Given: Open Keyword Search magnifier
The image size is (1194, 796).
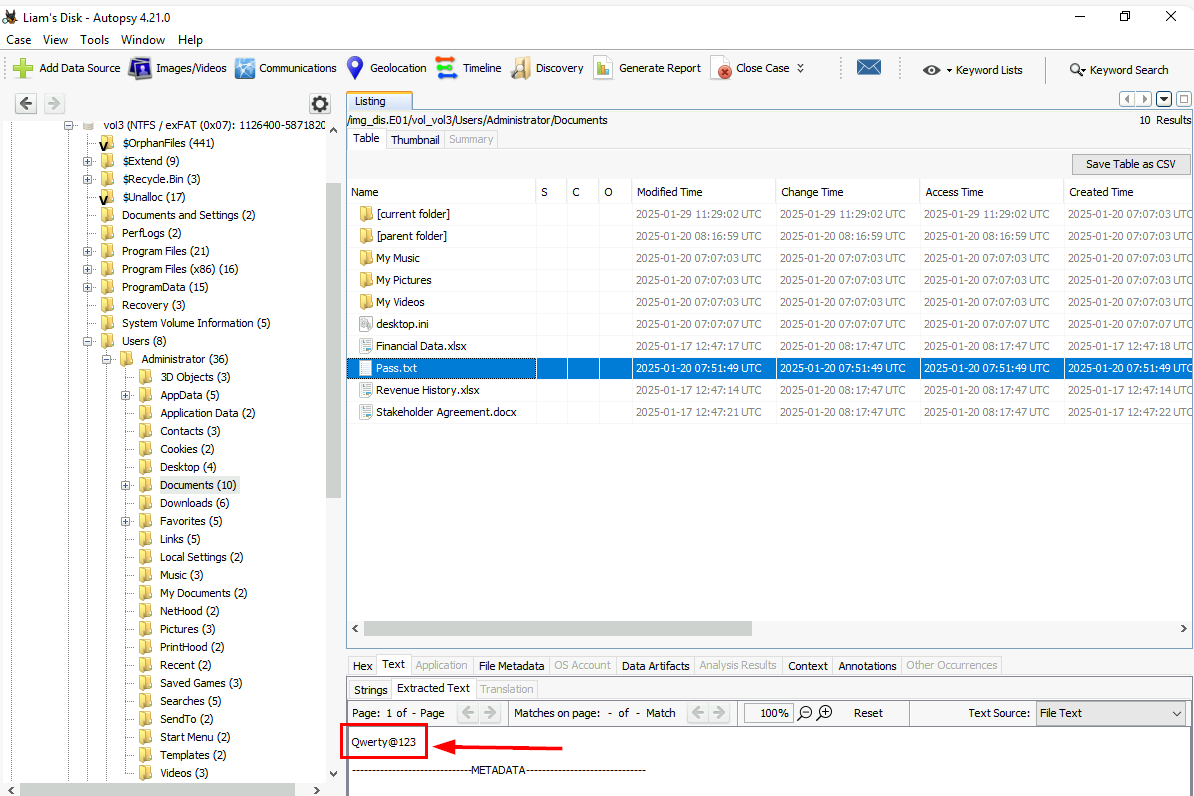Looking at the screenshot, I should (1077, 70).
